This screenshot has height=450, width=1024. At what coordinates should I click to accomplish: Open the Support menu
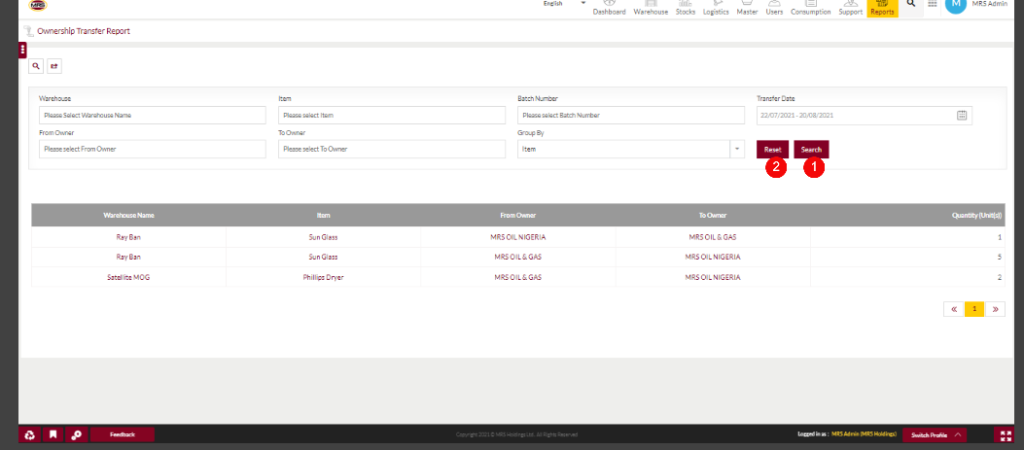point(850,8)
